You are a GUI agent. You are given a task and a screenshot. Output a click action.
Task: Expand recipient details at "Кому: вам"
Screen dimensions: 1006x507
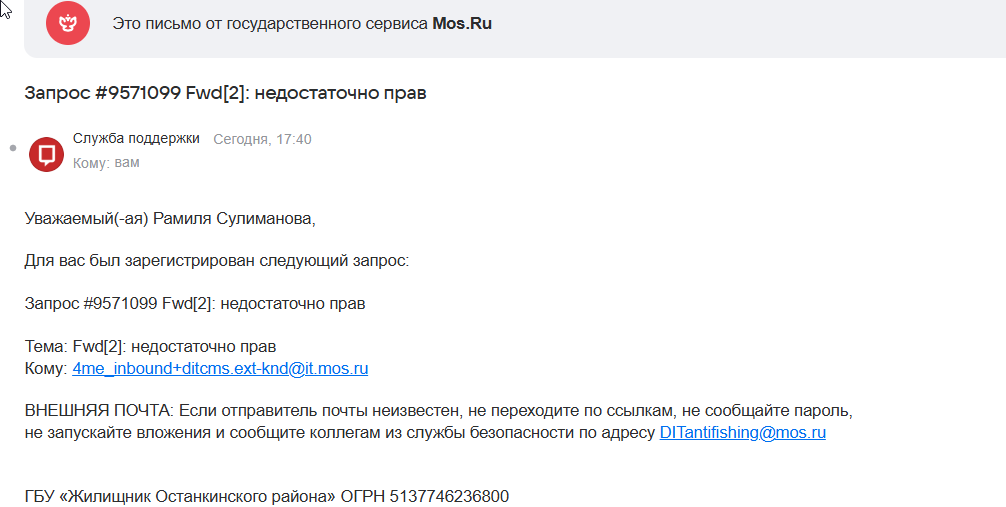tap(106, 162)
